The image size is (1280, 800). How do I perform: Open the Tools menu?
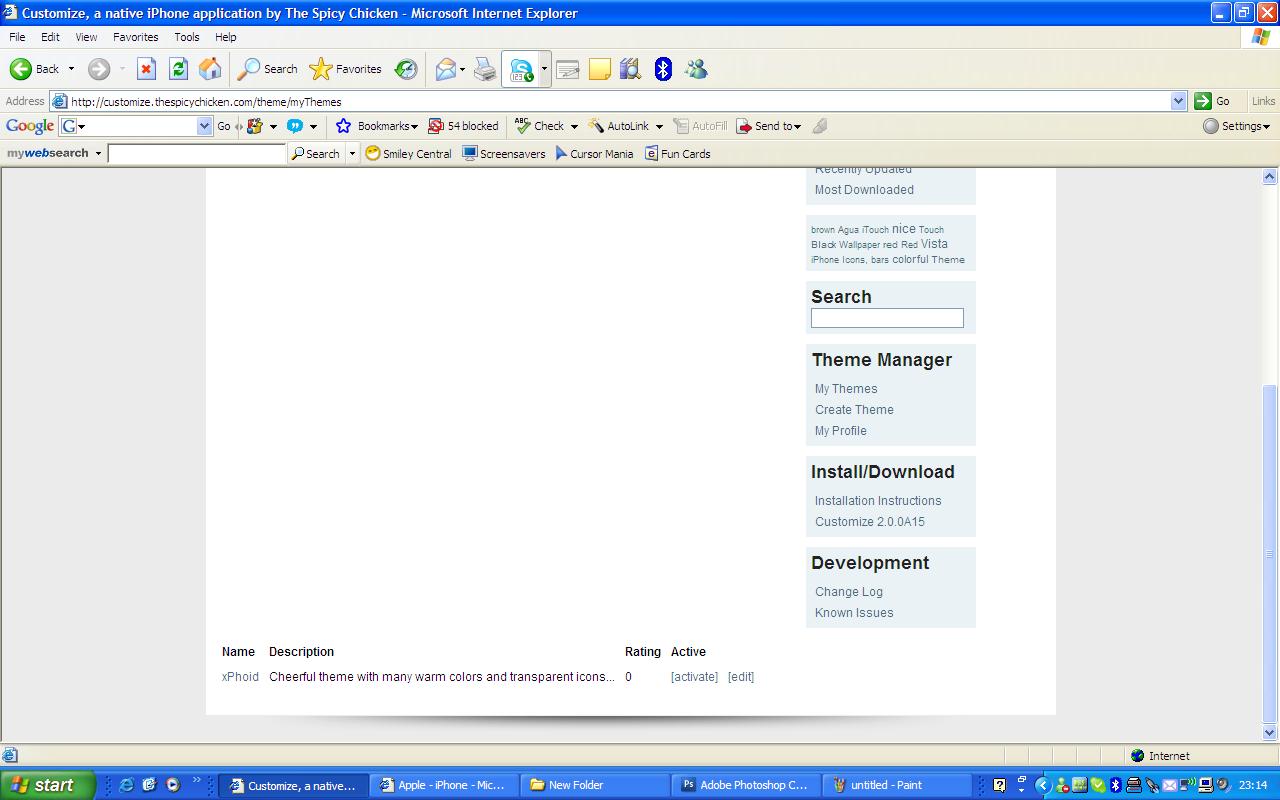[187, 37]
